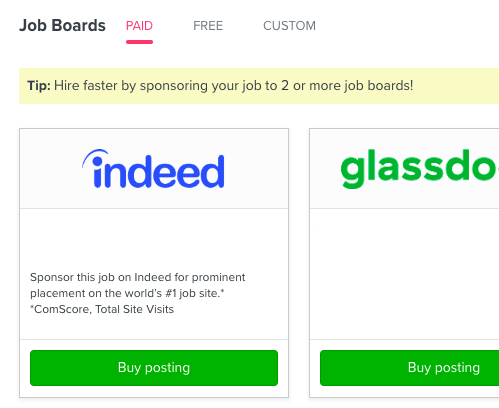Viewport: 499px width, 408px height.
Task: Click the pink underline beneath PAID
Action: 139,42
